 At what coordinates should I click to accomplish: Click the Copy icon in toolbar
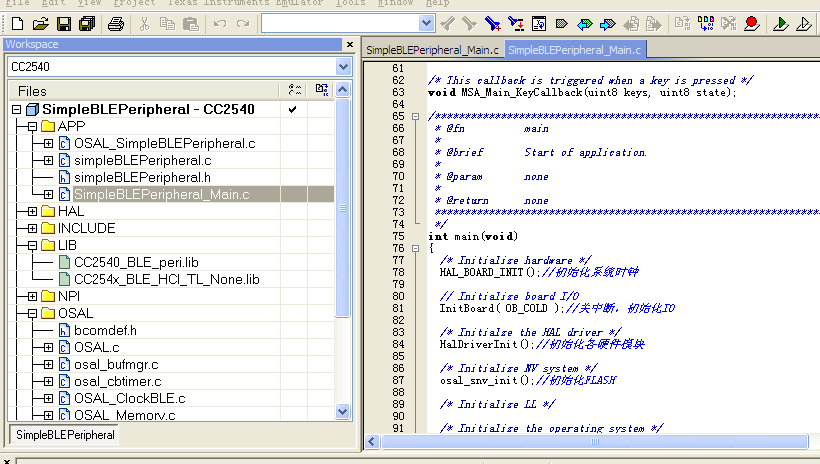click(167, 24)
